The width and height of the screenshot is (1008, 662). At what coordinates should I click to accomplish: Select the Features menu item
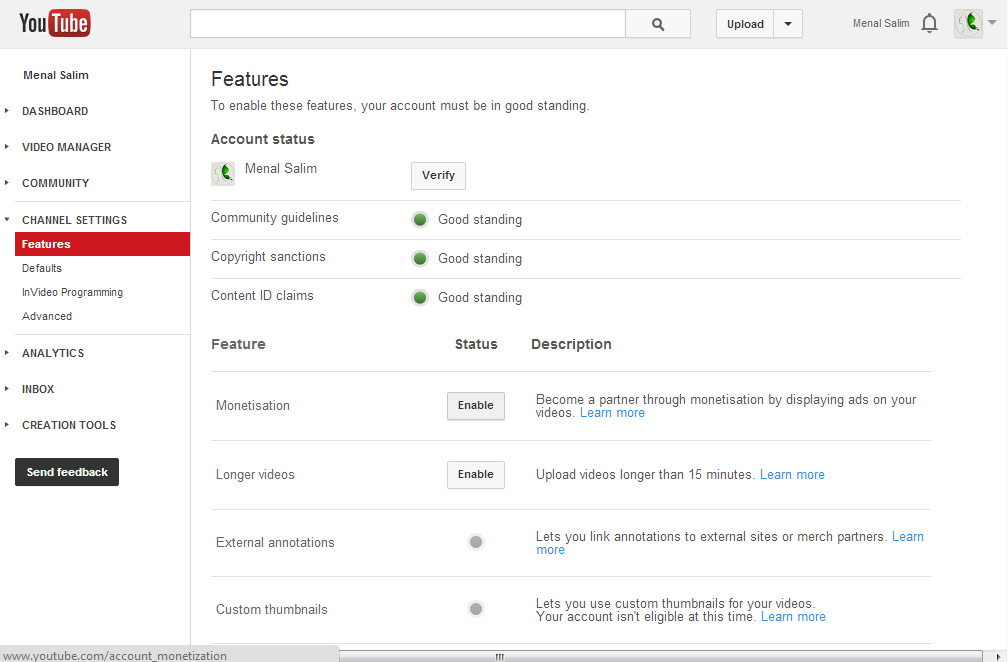point(102,244)
